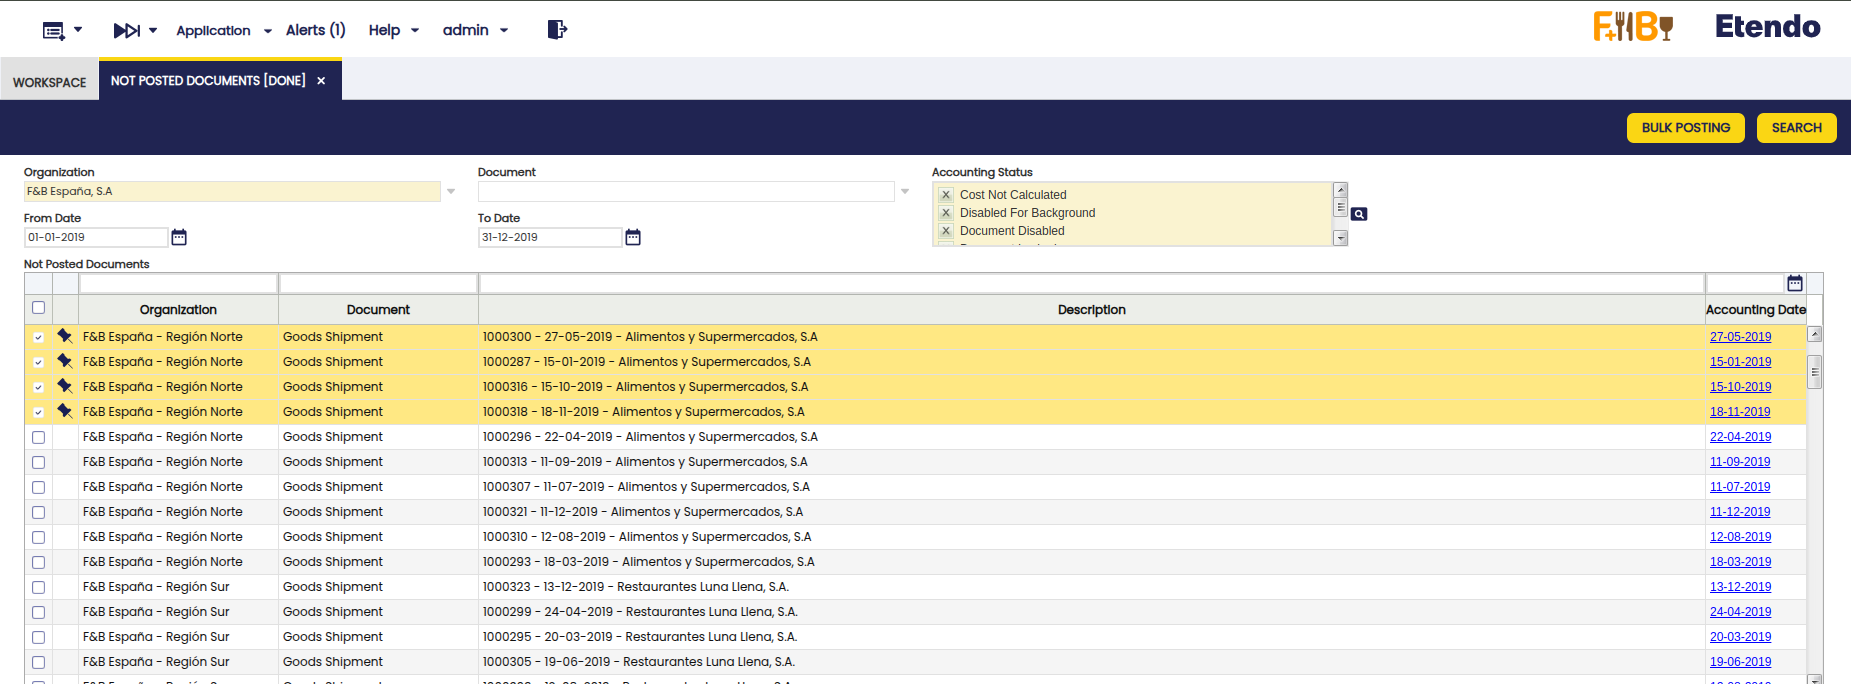1851x684 pixels.
Task: Click the pin icon on row 1000300
Action: click(x=65, y=336)
